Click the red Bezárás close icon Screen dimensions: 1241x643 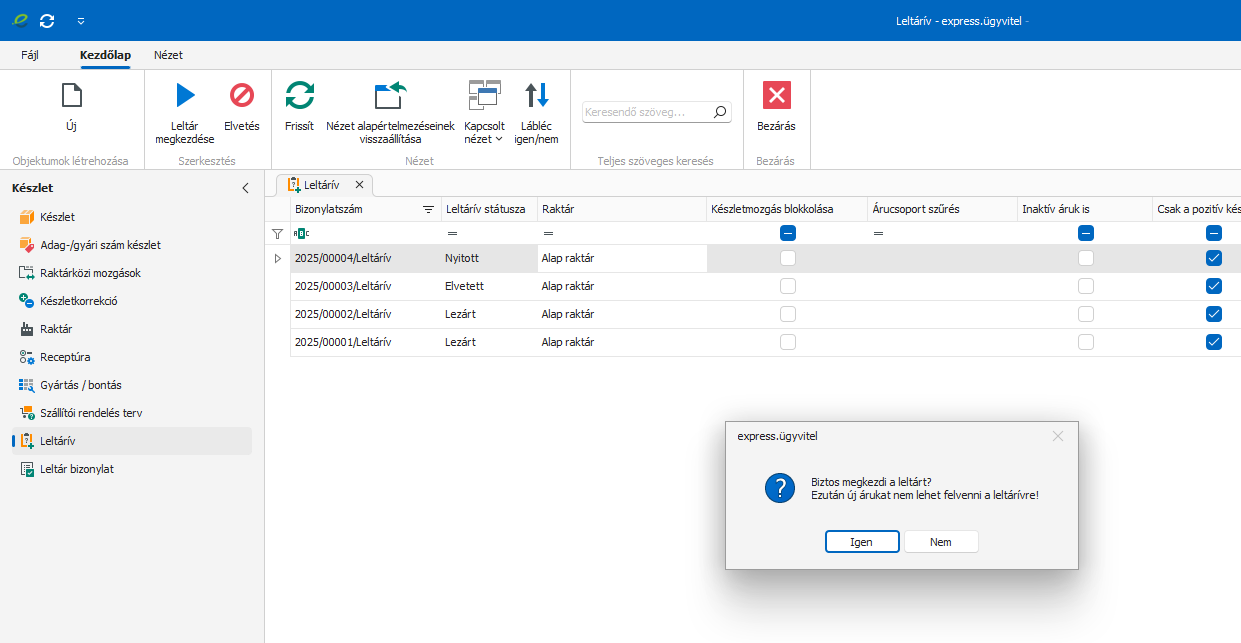[x=776, y=96]
